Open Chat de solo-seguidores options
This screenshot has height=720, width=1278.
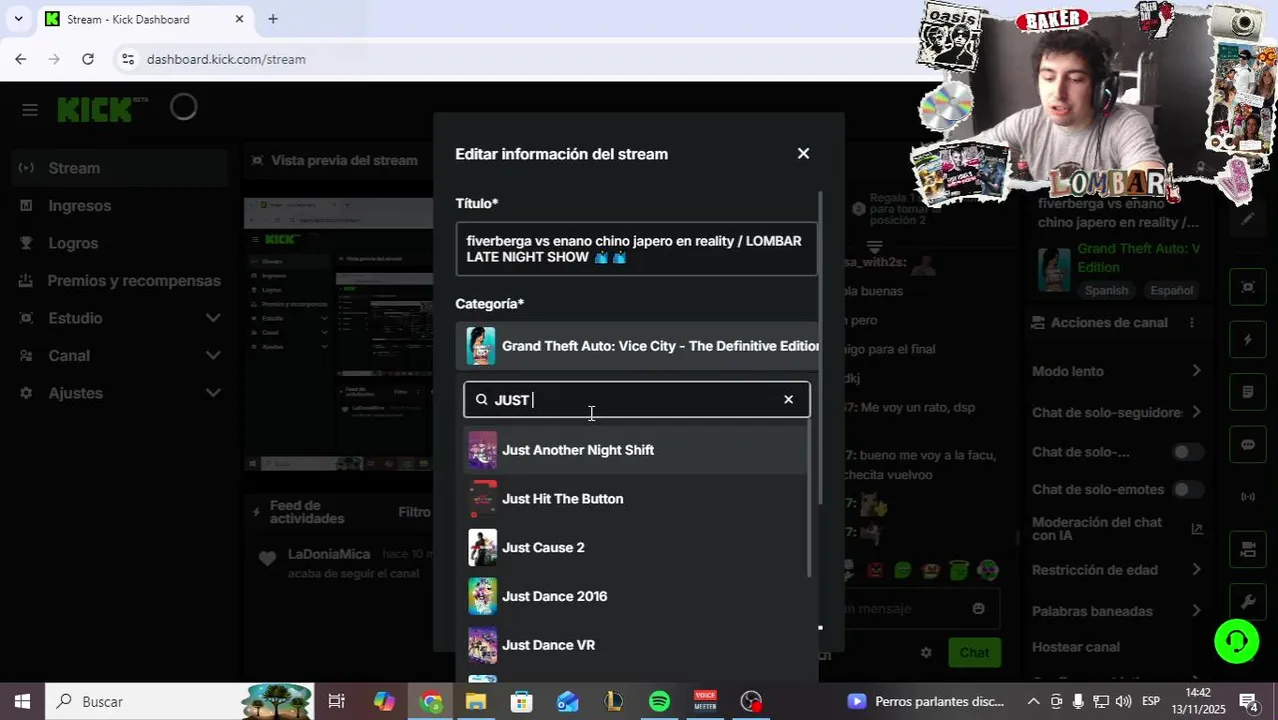(x=1117, y=412)
